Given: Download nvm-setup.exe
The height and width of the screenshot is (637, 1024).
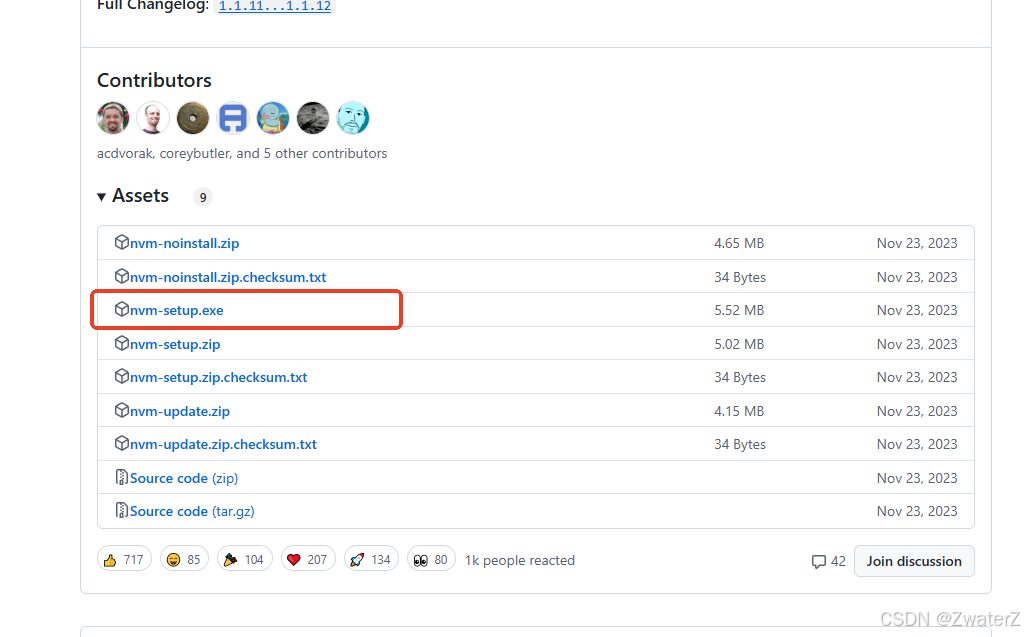Looking at the screenshot, I should (176, 310).
